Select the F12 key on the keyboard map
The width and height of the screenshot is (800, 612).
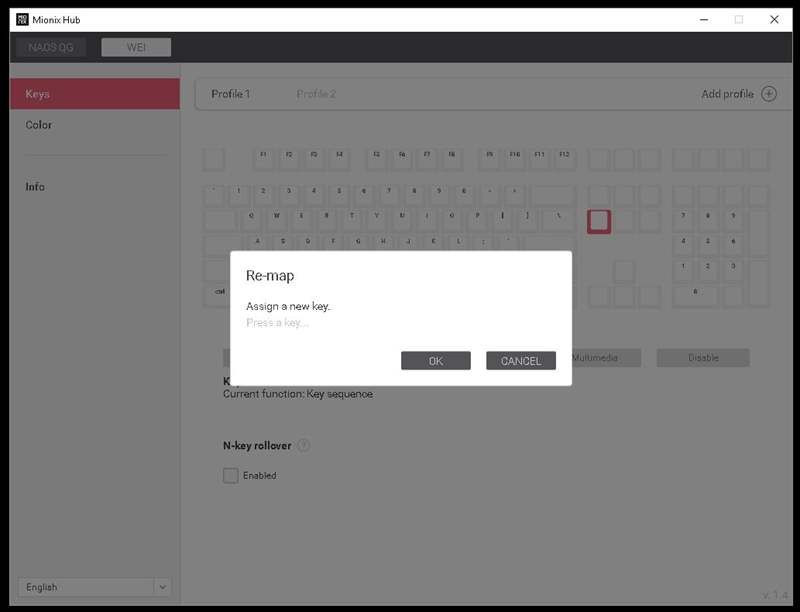pos(564,159)
